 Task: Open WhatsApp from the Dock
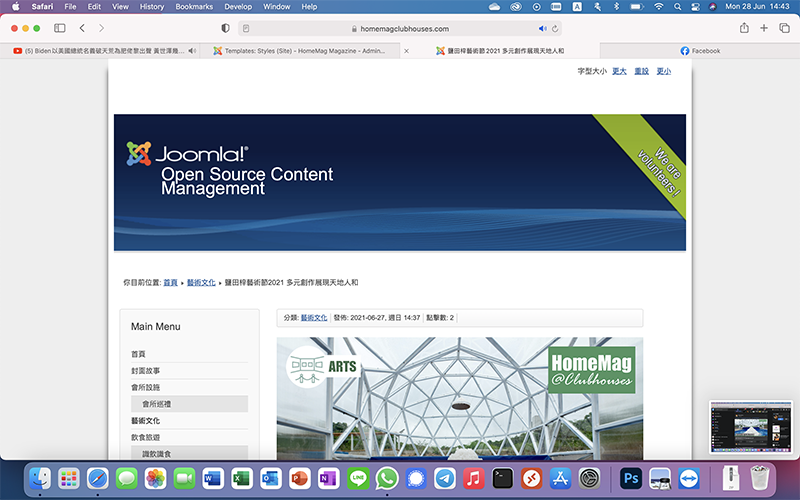click(x=387, y=478)
